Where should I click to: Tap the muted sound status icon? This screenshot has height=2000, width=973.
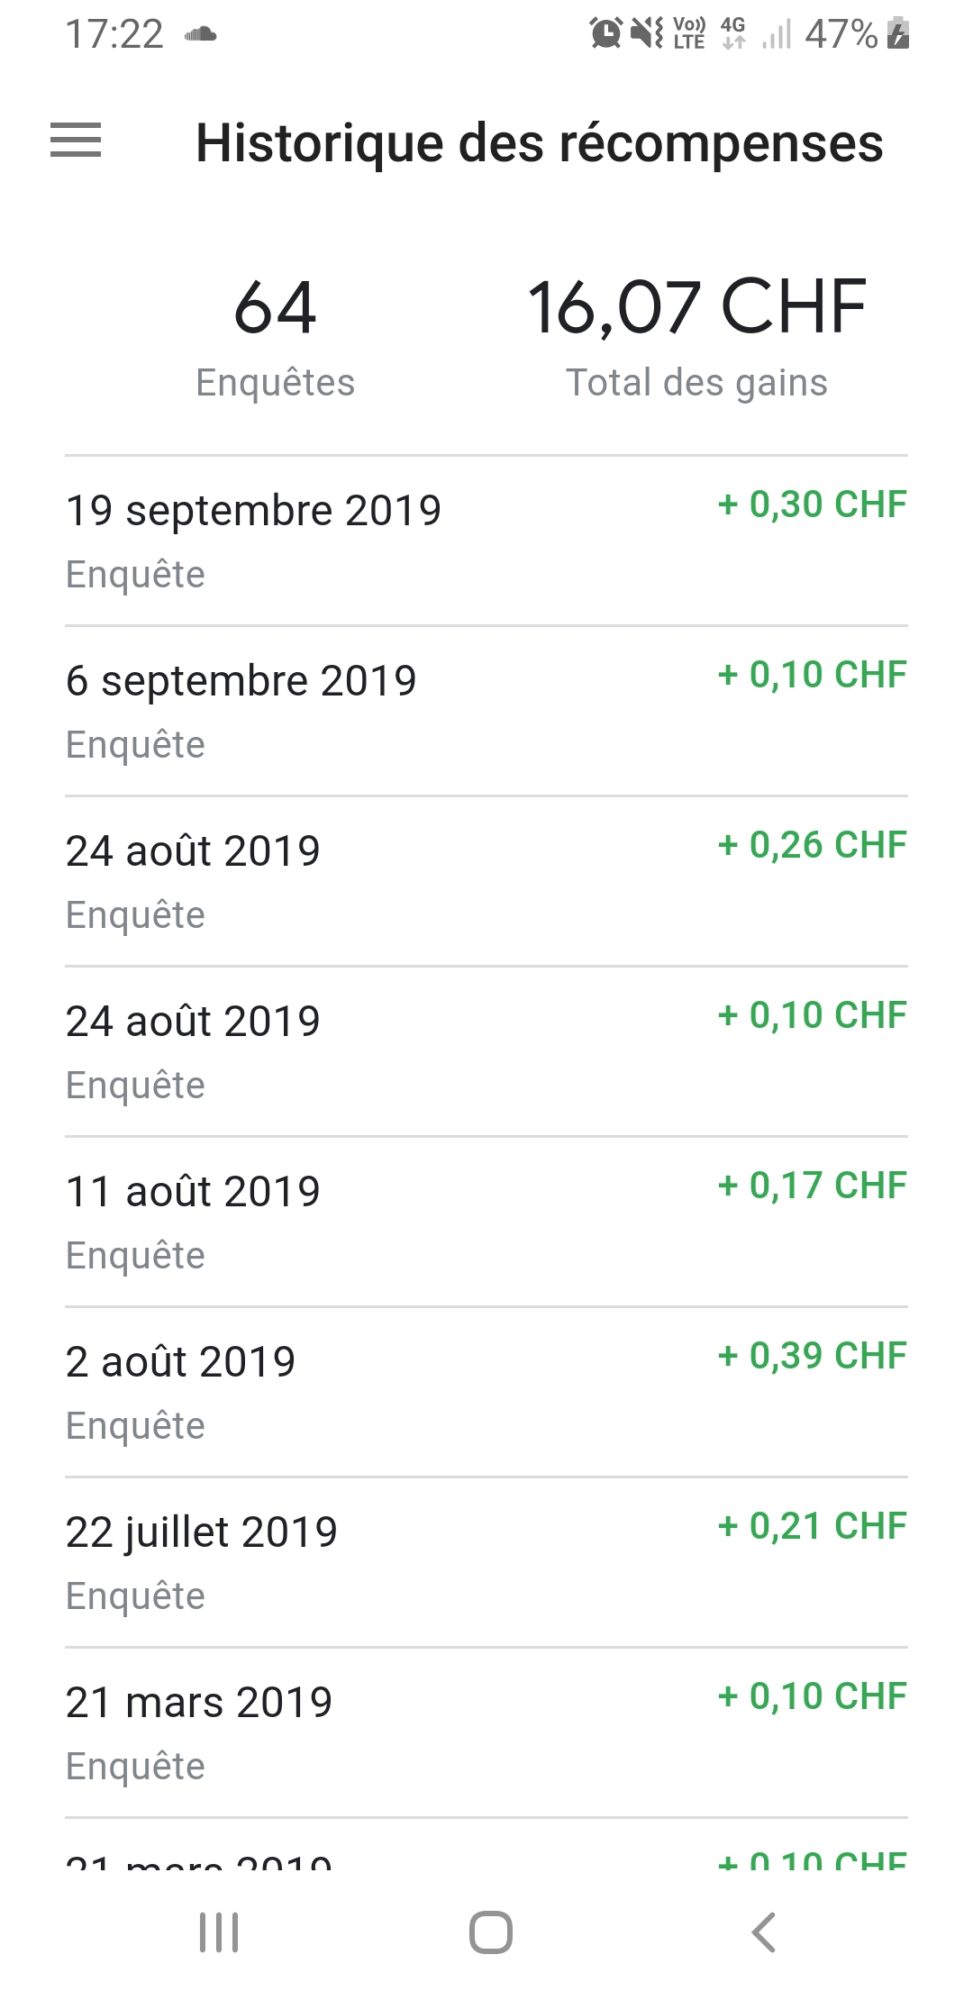(647, 34)
